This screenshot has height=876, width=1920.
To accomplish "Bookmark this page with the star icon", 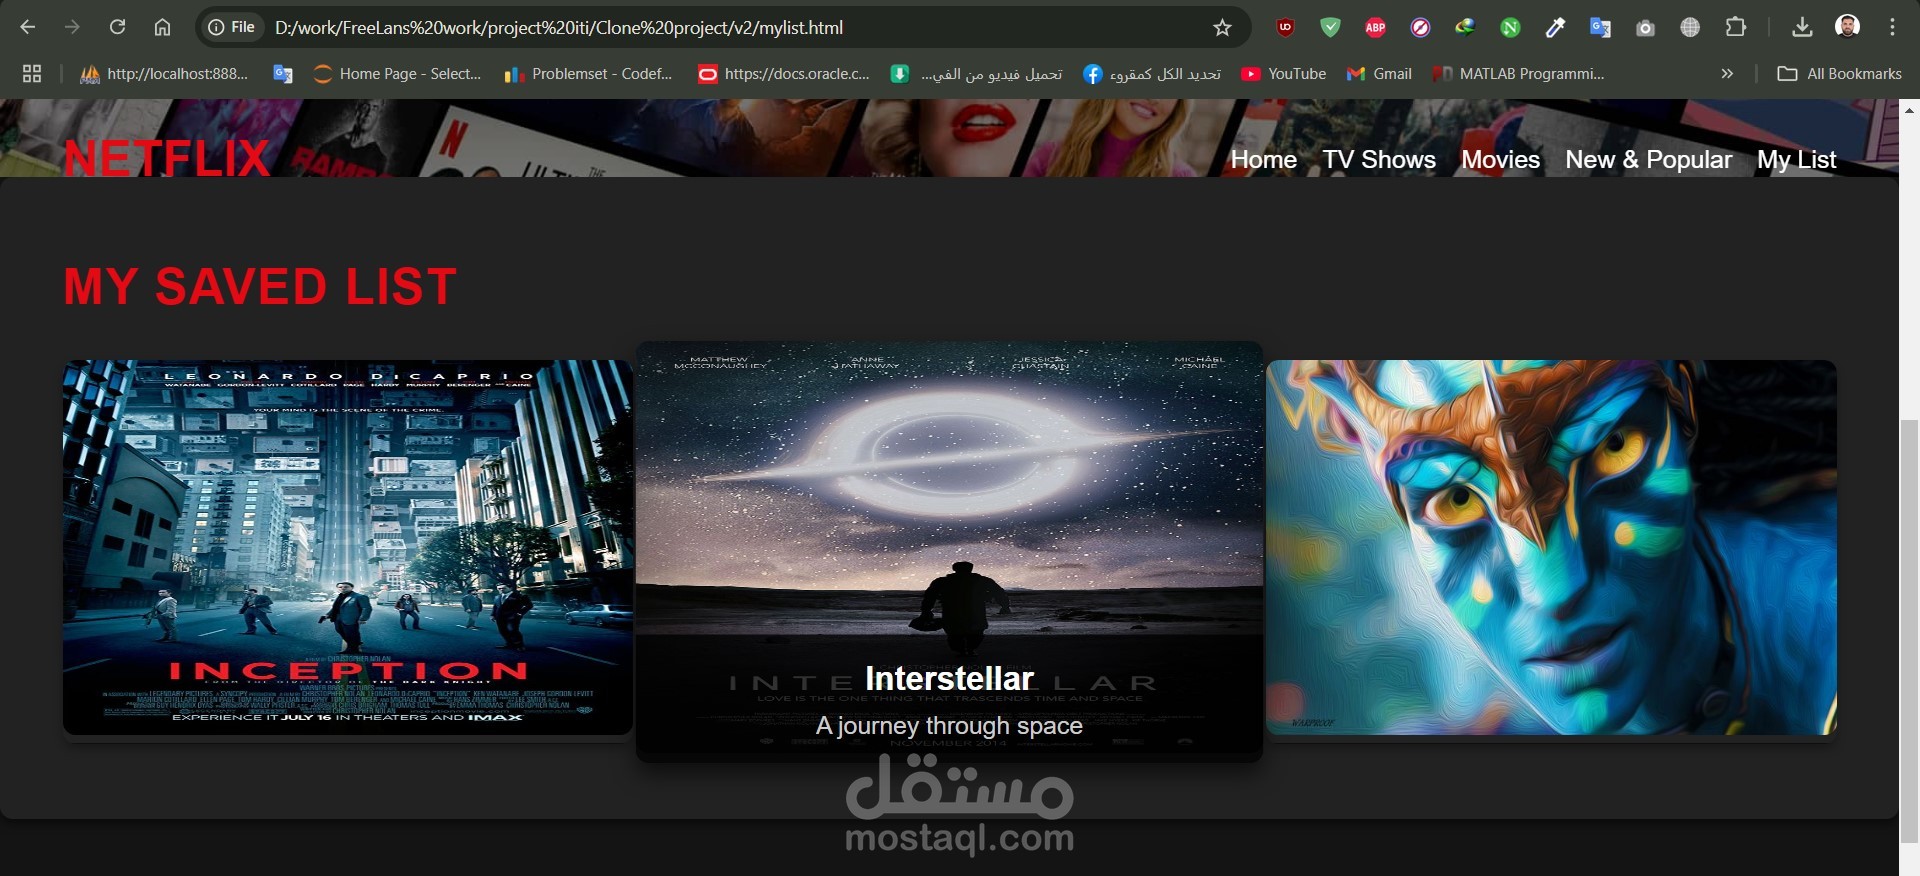I will pyautogui.click(x=1222, y=27).
